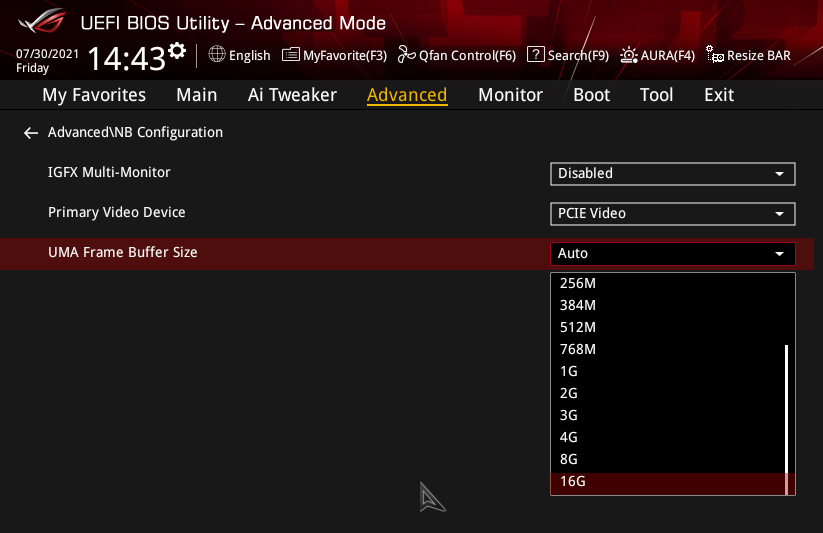Open Qfan Control(F6) fan icon
This screenshot has width=823, height=533.
point(406,55)
